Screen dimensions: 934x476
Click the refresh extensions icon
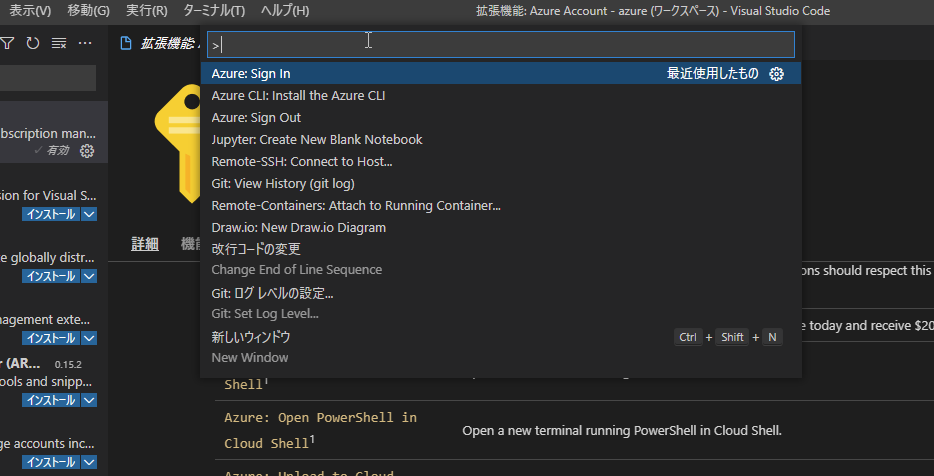33,43
